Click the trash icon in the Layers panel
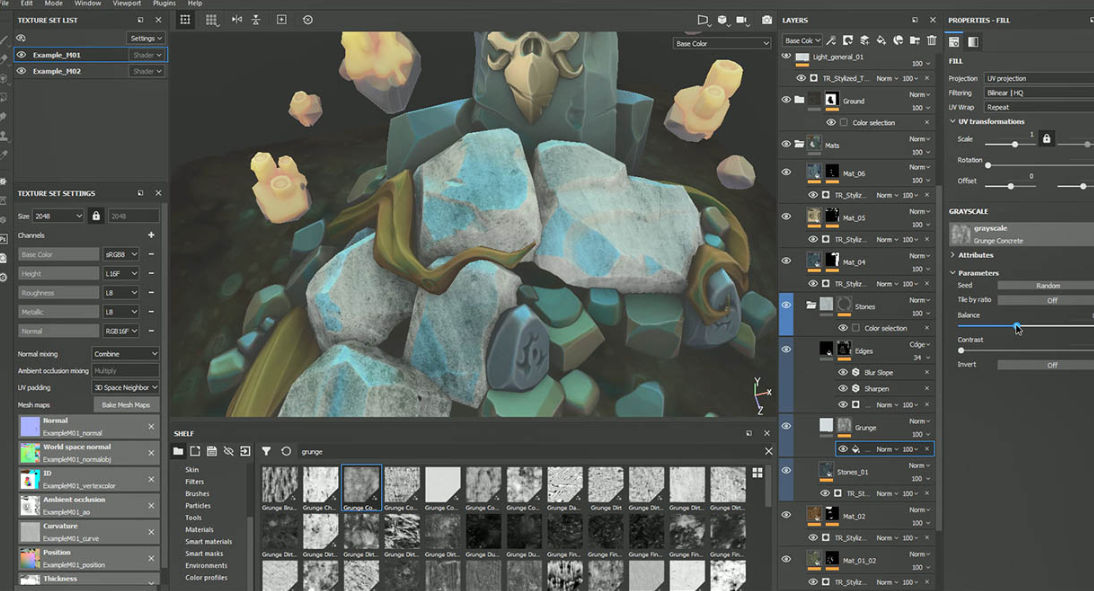Image resolution: width=1094 pixels, height=591 pixels. (932, 40)
